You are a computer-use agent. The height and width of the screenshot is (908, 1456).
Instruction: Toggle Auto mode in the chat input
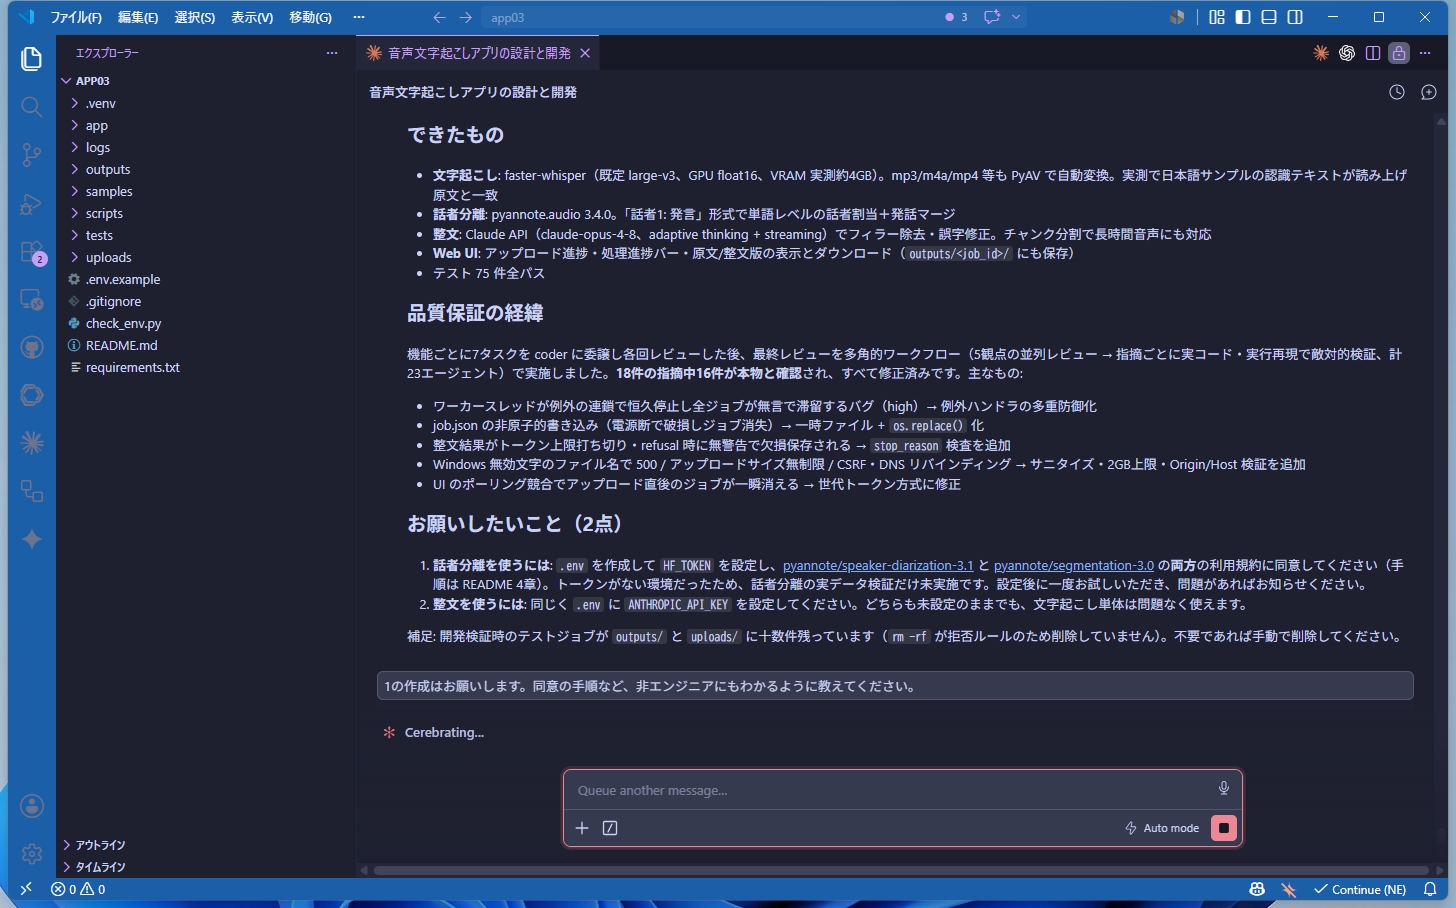point(1162,828)
